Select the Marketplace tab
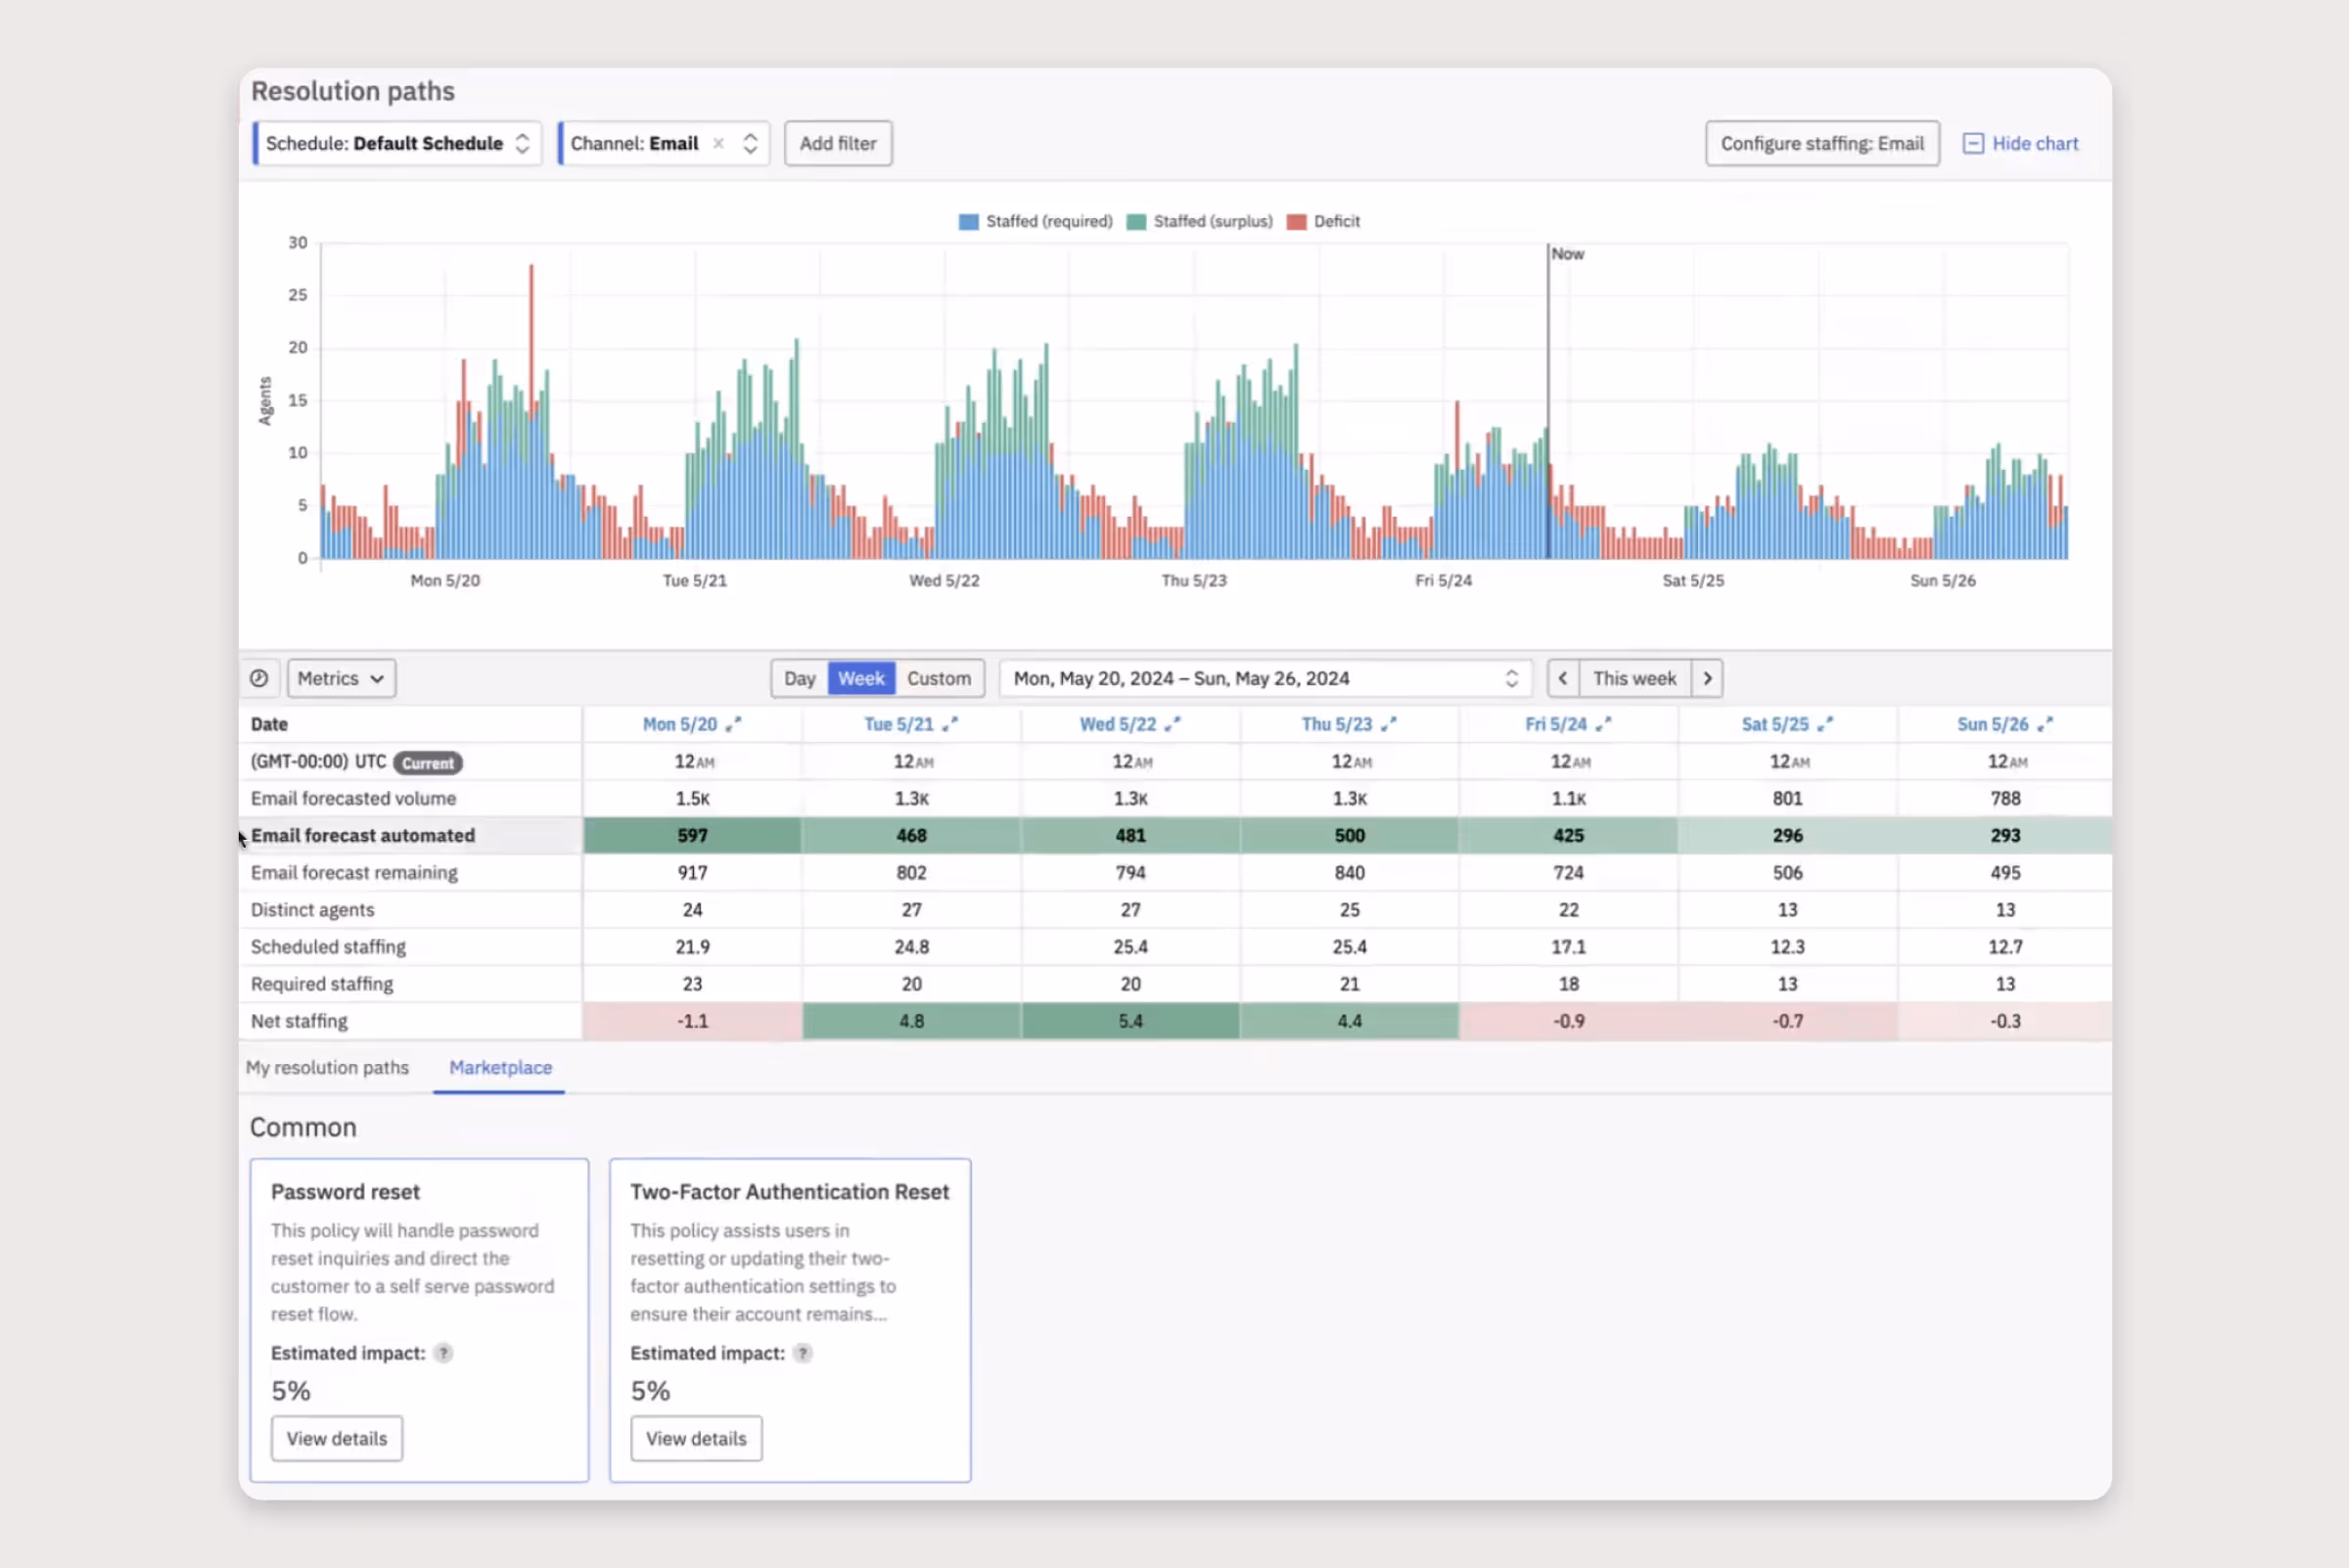The height and width of the screenshot is (1568, 2349). click(x=500, y=1067)
